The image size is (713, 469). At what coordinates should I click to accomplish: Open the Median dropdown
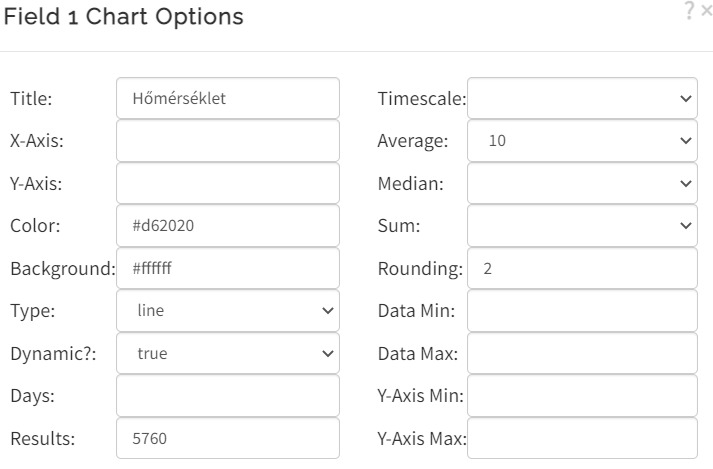coord(582,183)
